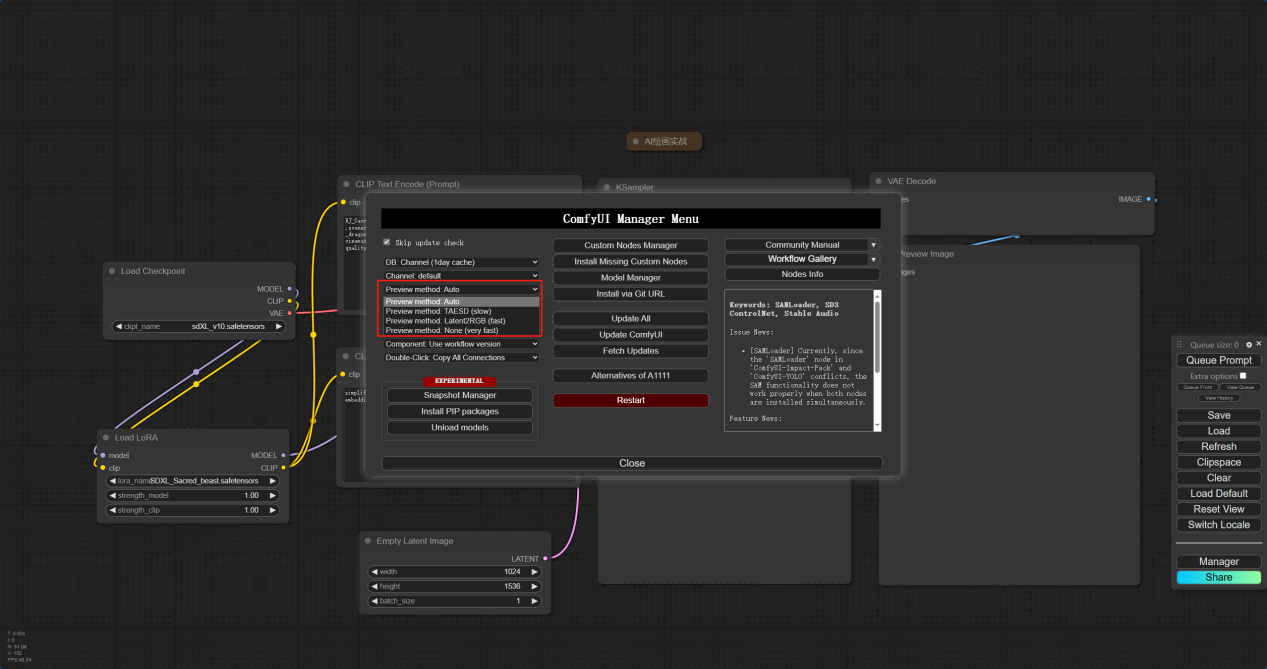Choose Preview method: None (very fast)
The height and width of the screenshot is (669, 1267).
point(461,330)
